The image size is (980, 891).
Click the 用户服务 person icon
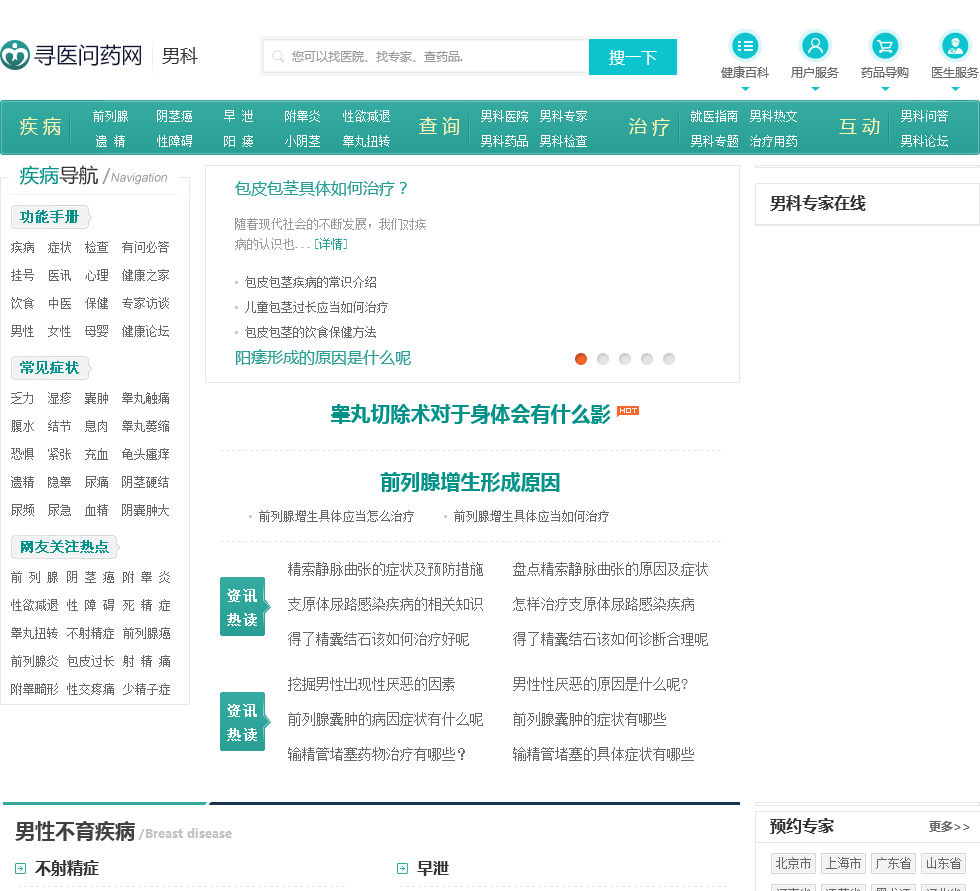pos(815,46)
